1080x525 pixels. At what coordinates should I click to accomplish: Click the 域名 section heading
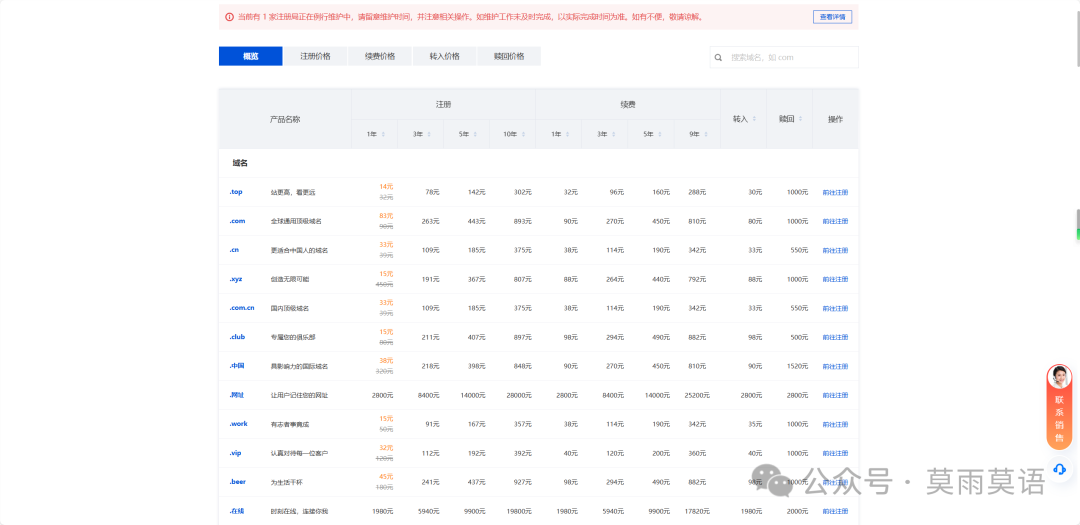(x=240, y=163)
